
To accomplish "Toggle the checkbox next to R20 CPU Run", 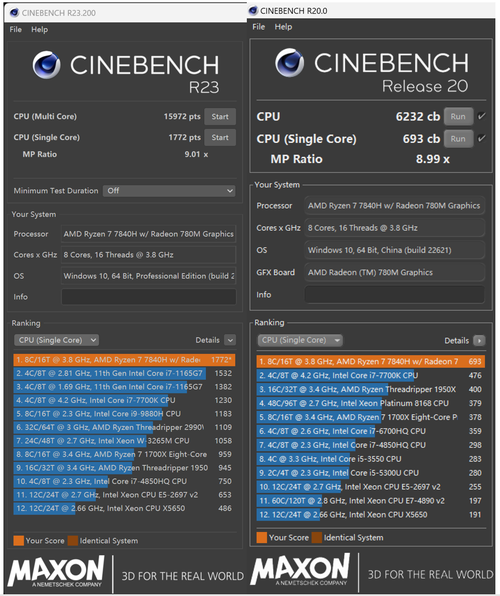I will tap(481, 116).
